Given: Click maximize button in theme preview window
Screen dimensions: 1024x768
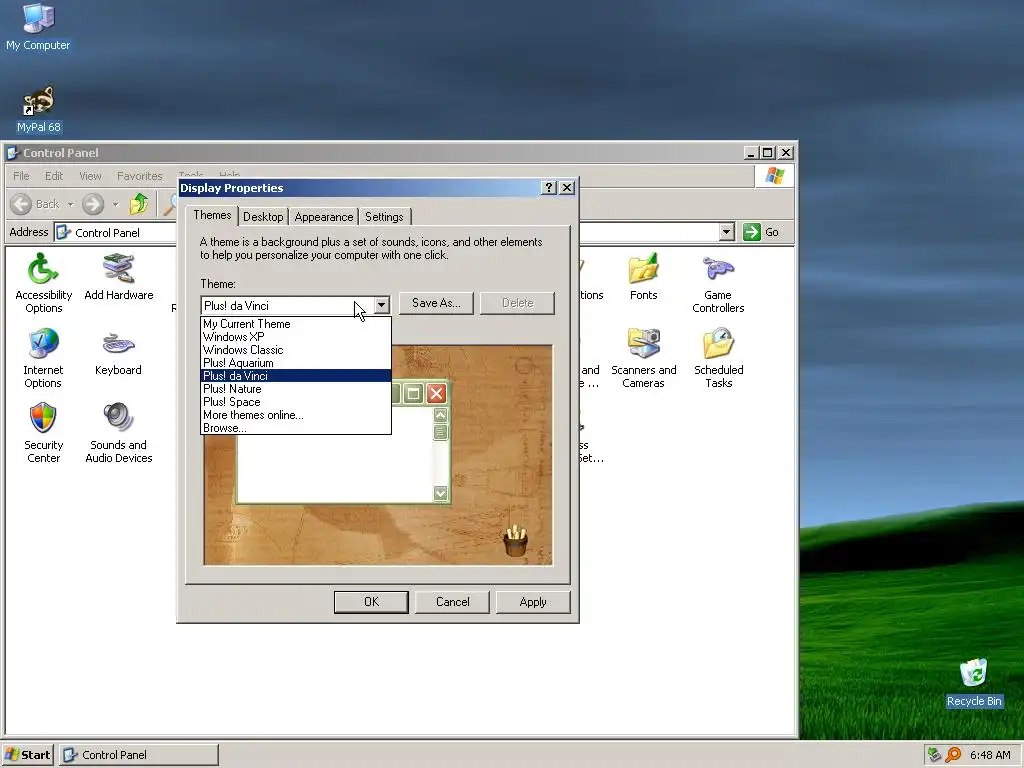Looking at the screenshot, I should coord(413,394).
